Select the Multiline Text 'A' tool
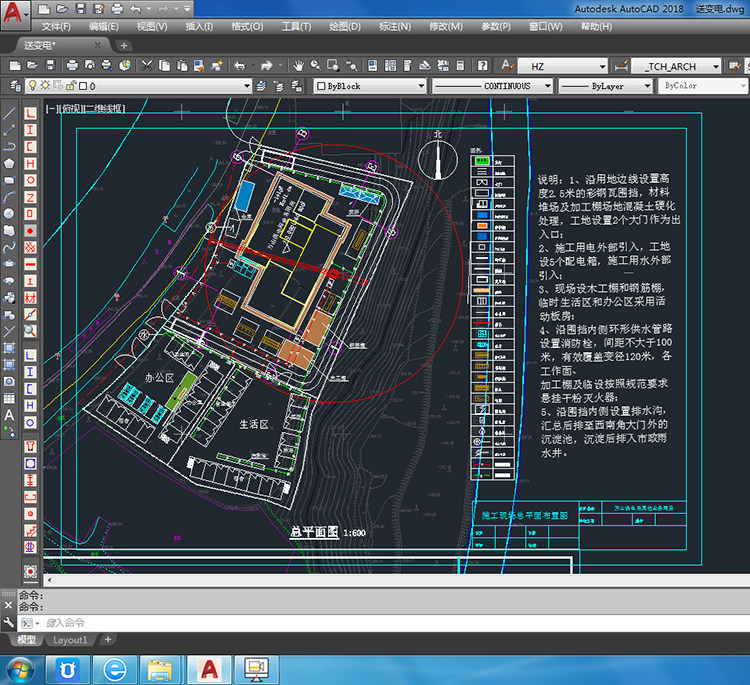The width and height of the screenshot is (750, 685). click(x=9, y=415)
